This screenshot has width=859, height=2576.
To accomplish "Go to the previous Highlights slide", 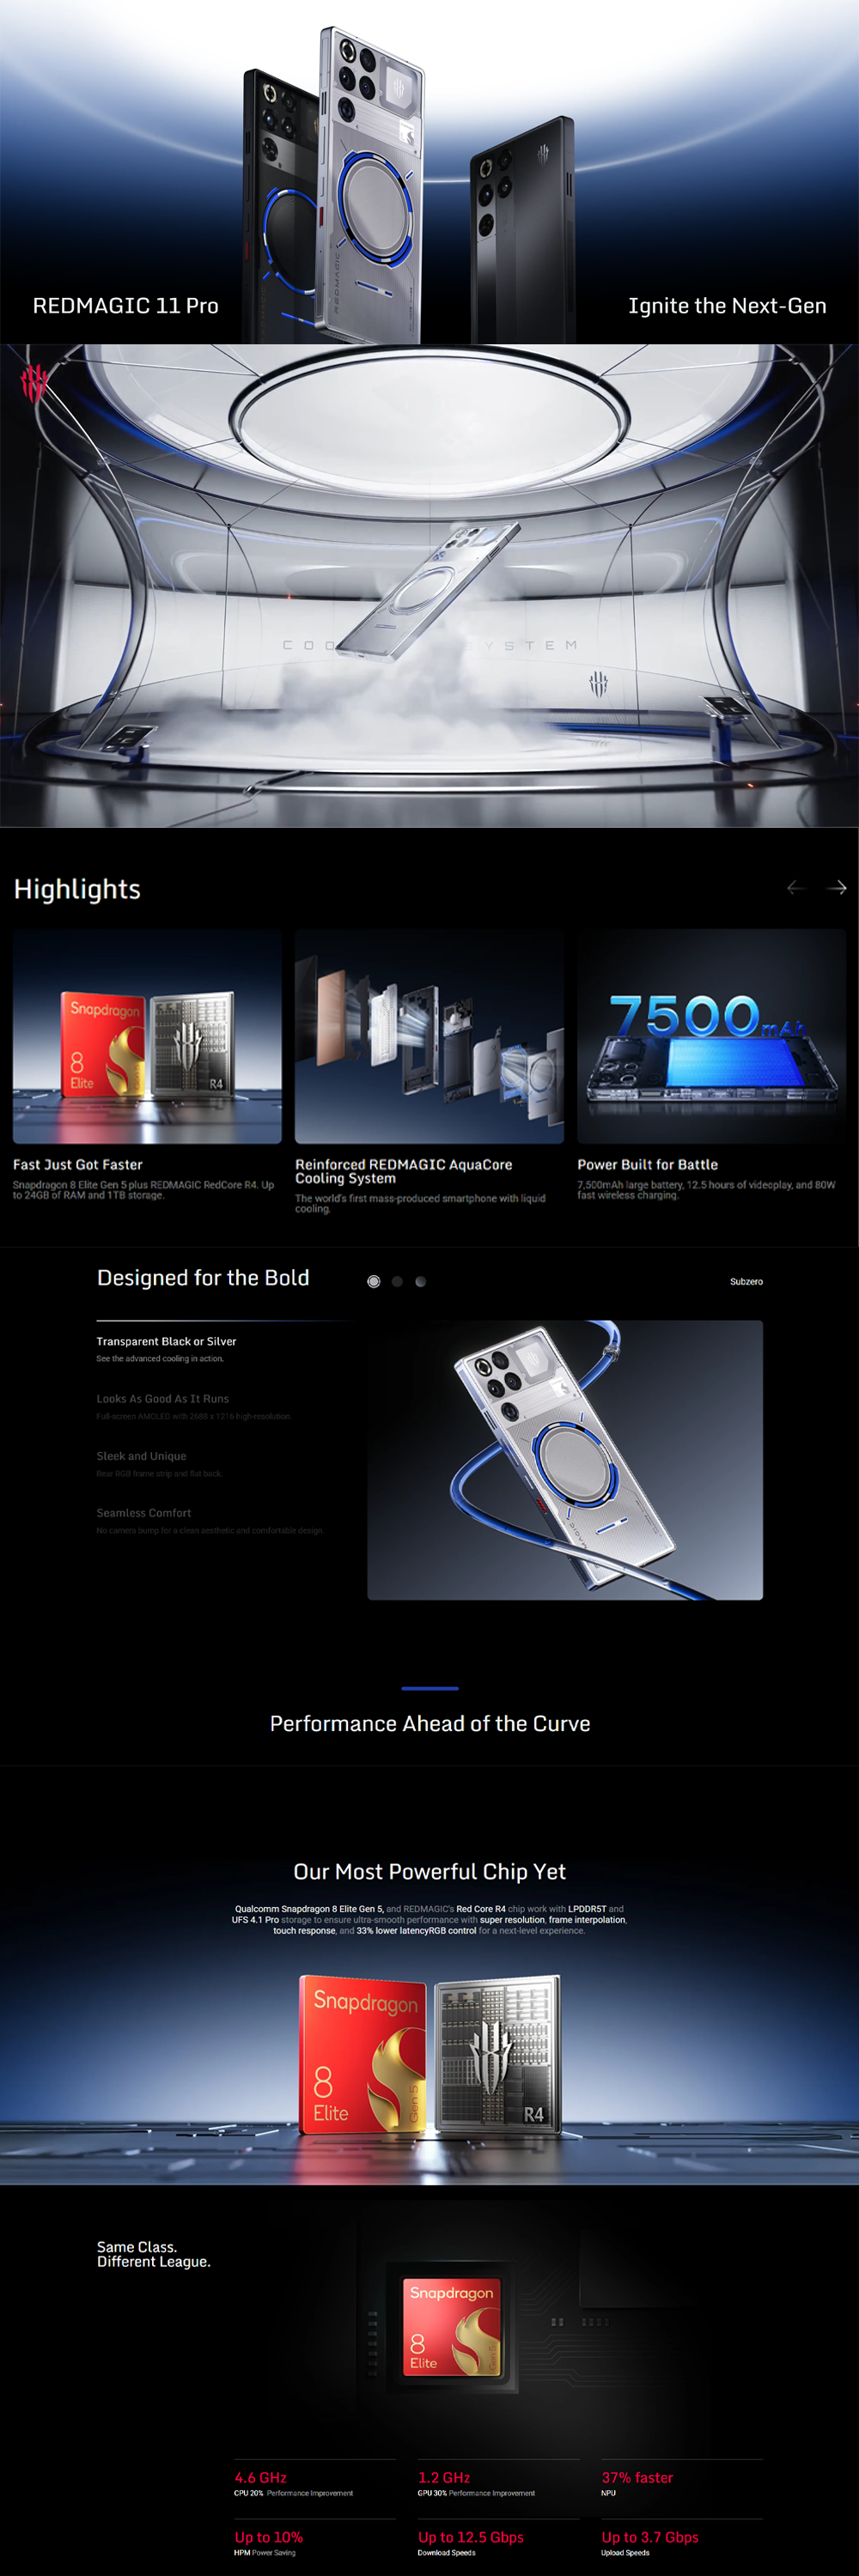I will tap(796, 887).
